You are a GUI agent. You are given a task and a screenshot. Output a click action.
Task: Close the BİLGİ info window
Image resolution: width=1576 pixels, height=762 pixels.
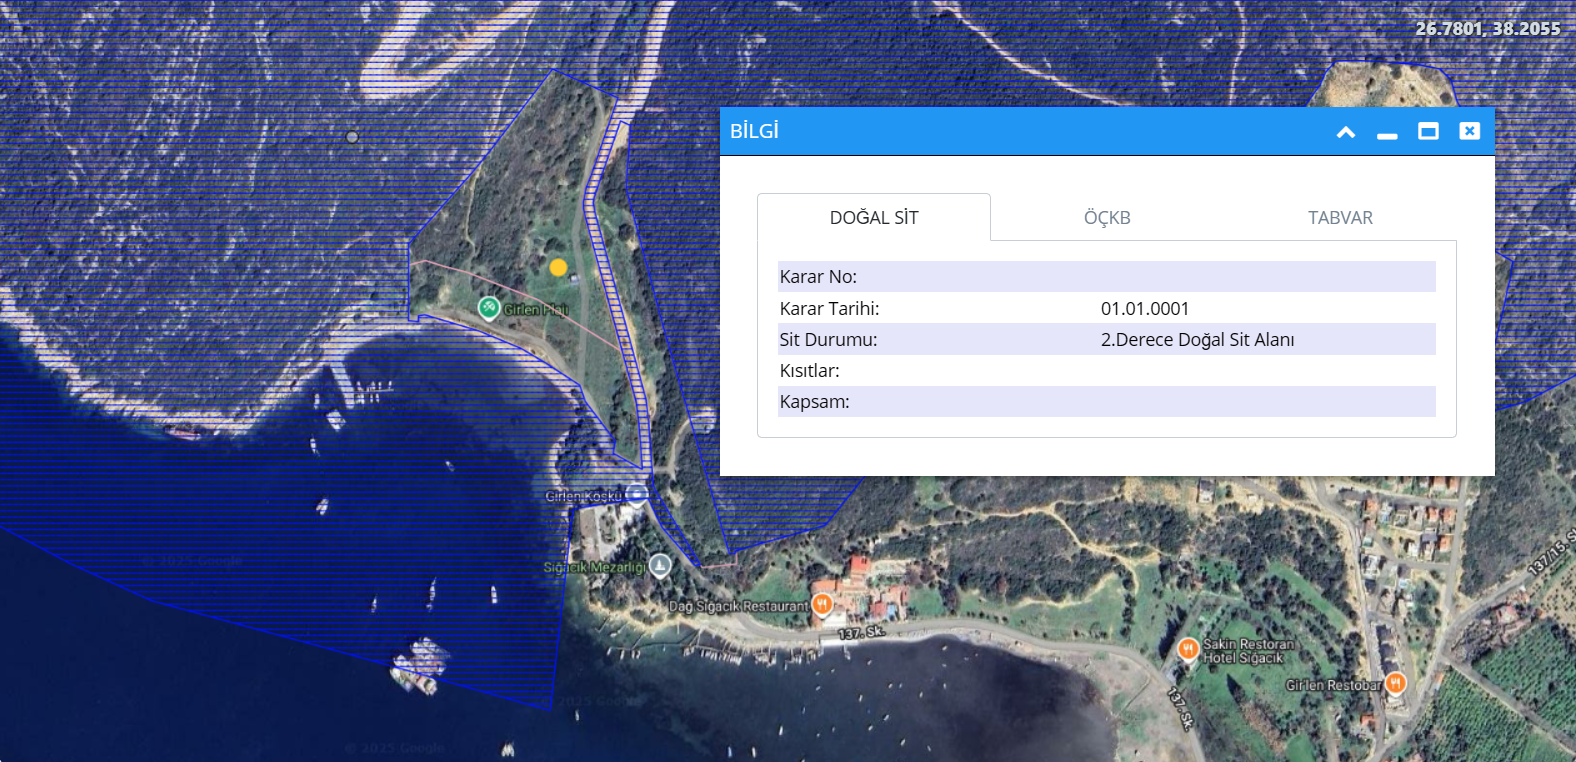coord(1469,132)
